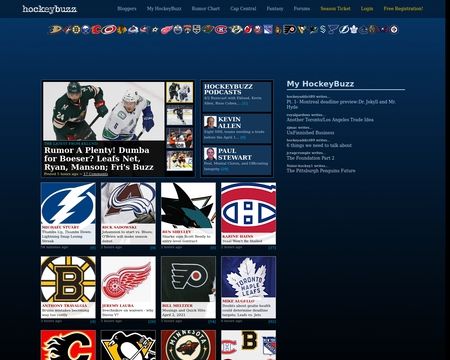Open the New Jersey Devils team logo
The width and height of the screenshot is (450, 360).
248,30
